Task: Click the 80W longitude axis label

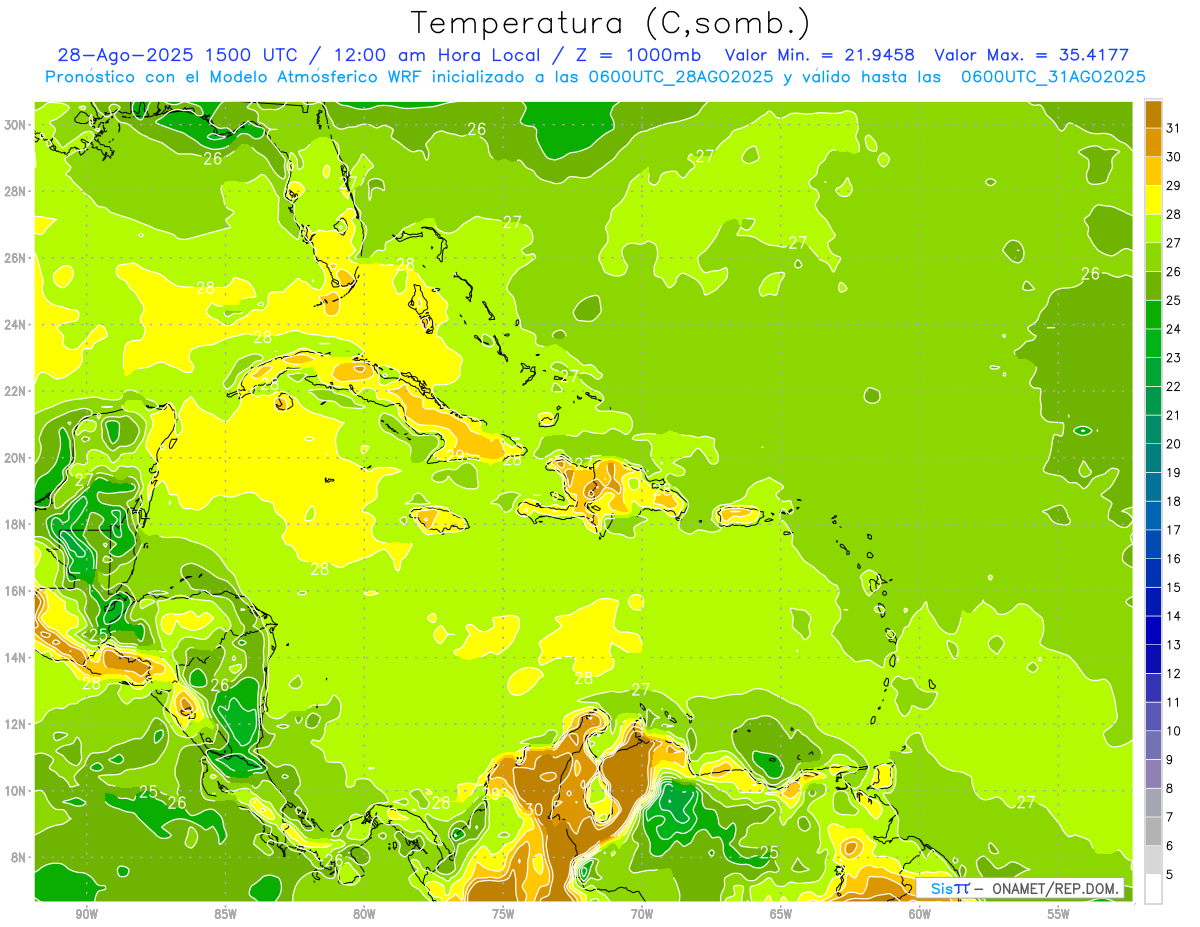Action: 364,914
